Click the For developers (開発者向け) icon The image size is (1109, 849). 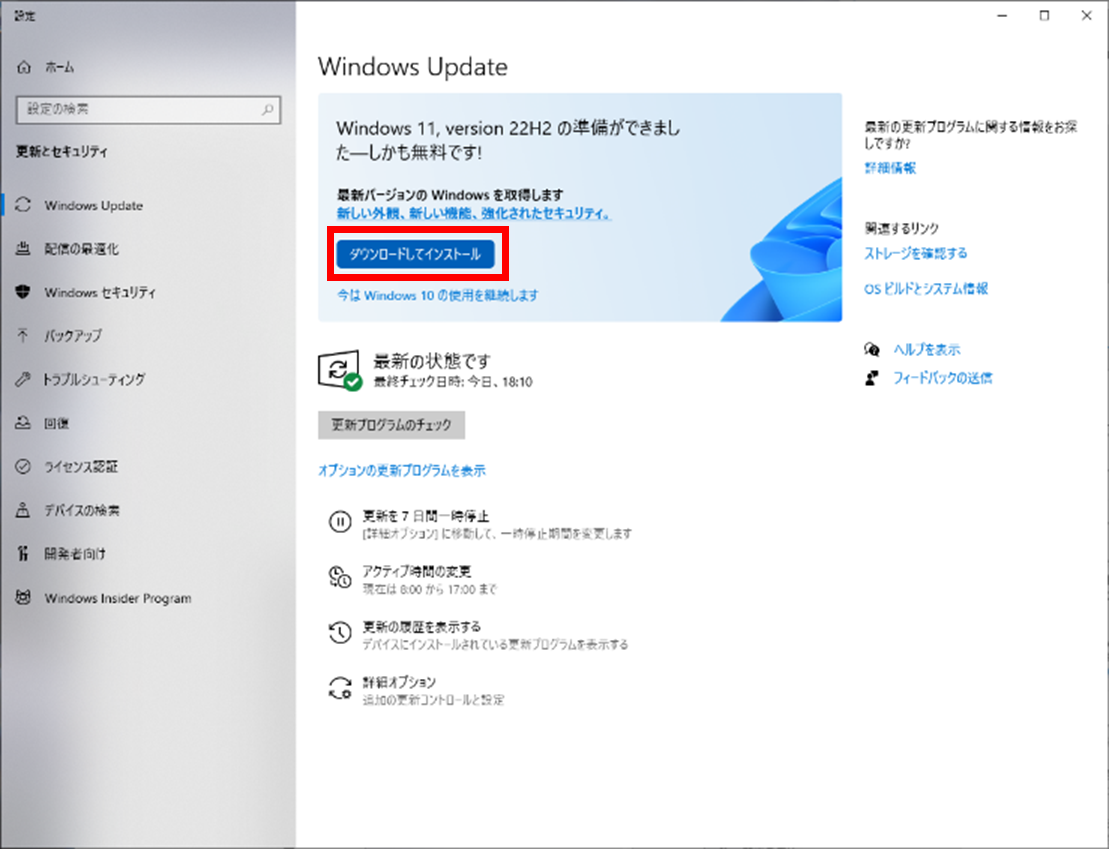23,554
